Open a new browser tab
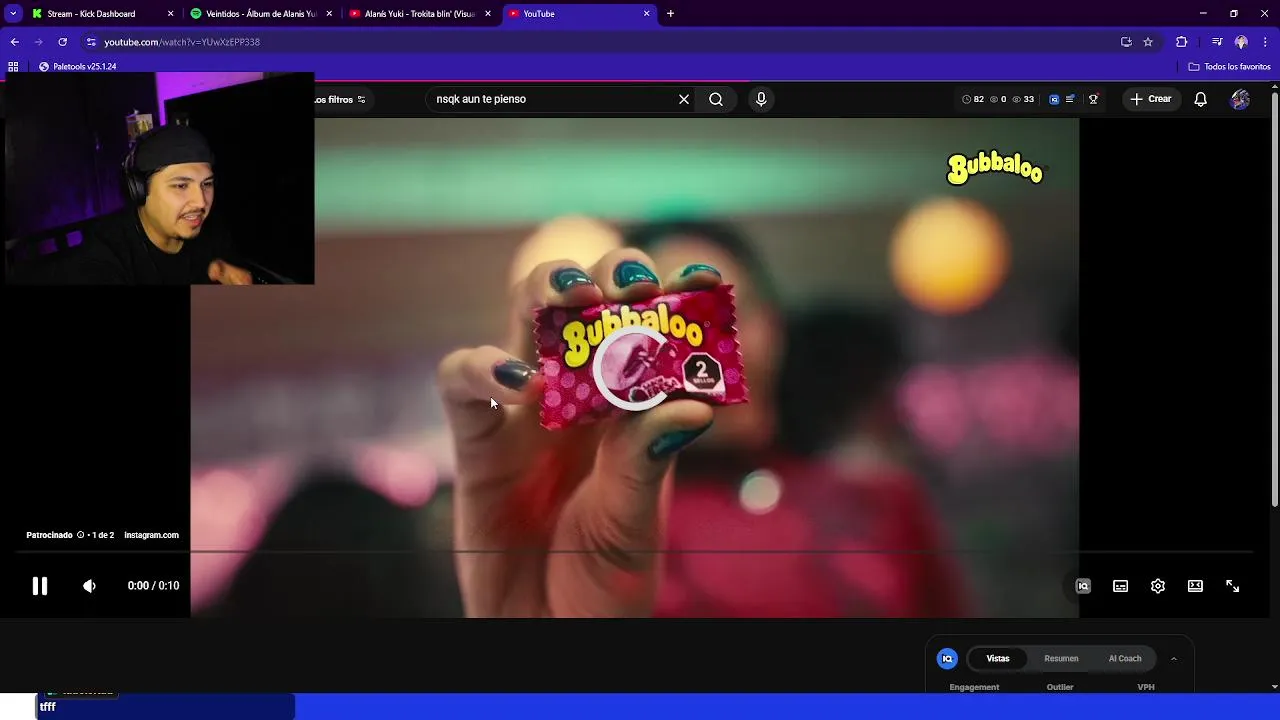The width and height of the screenshot is (1280, 720). click(670, 14)
